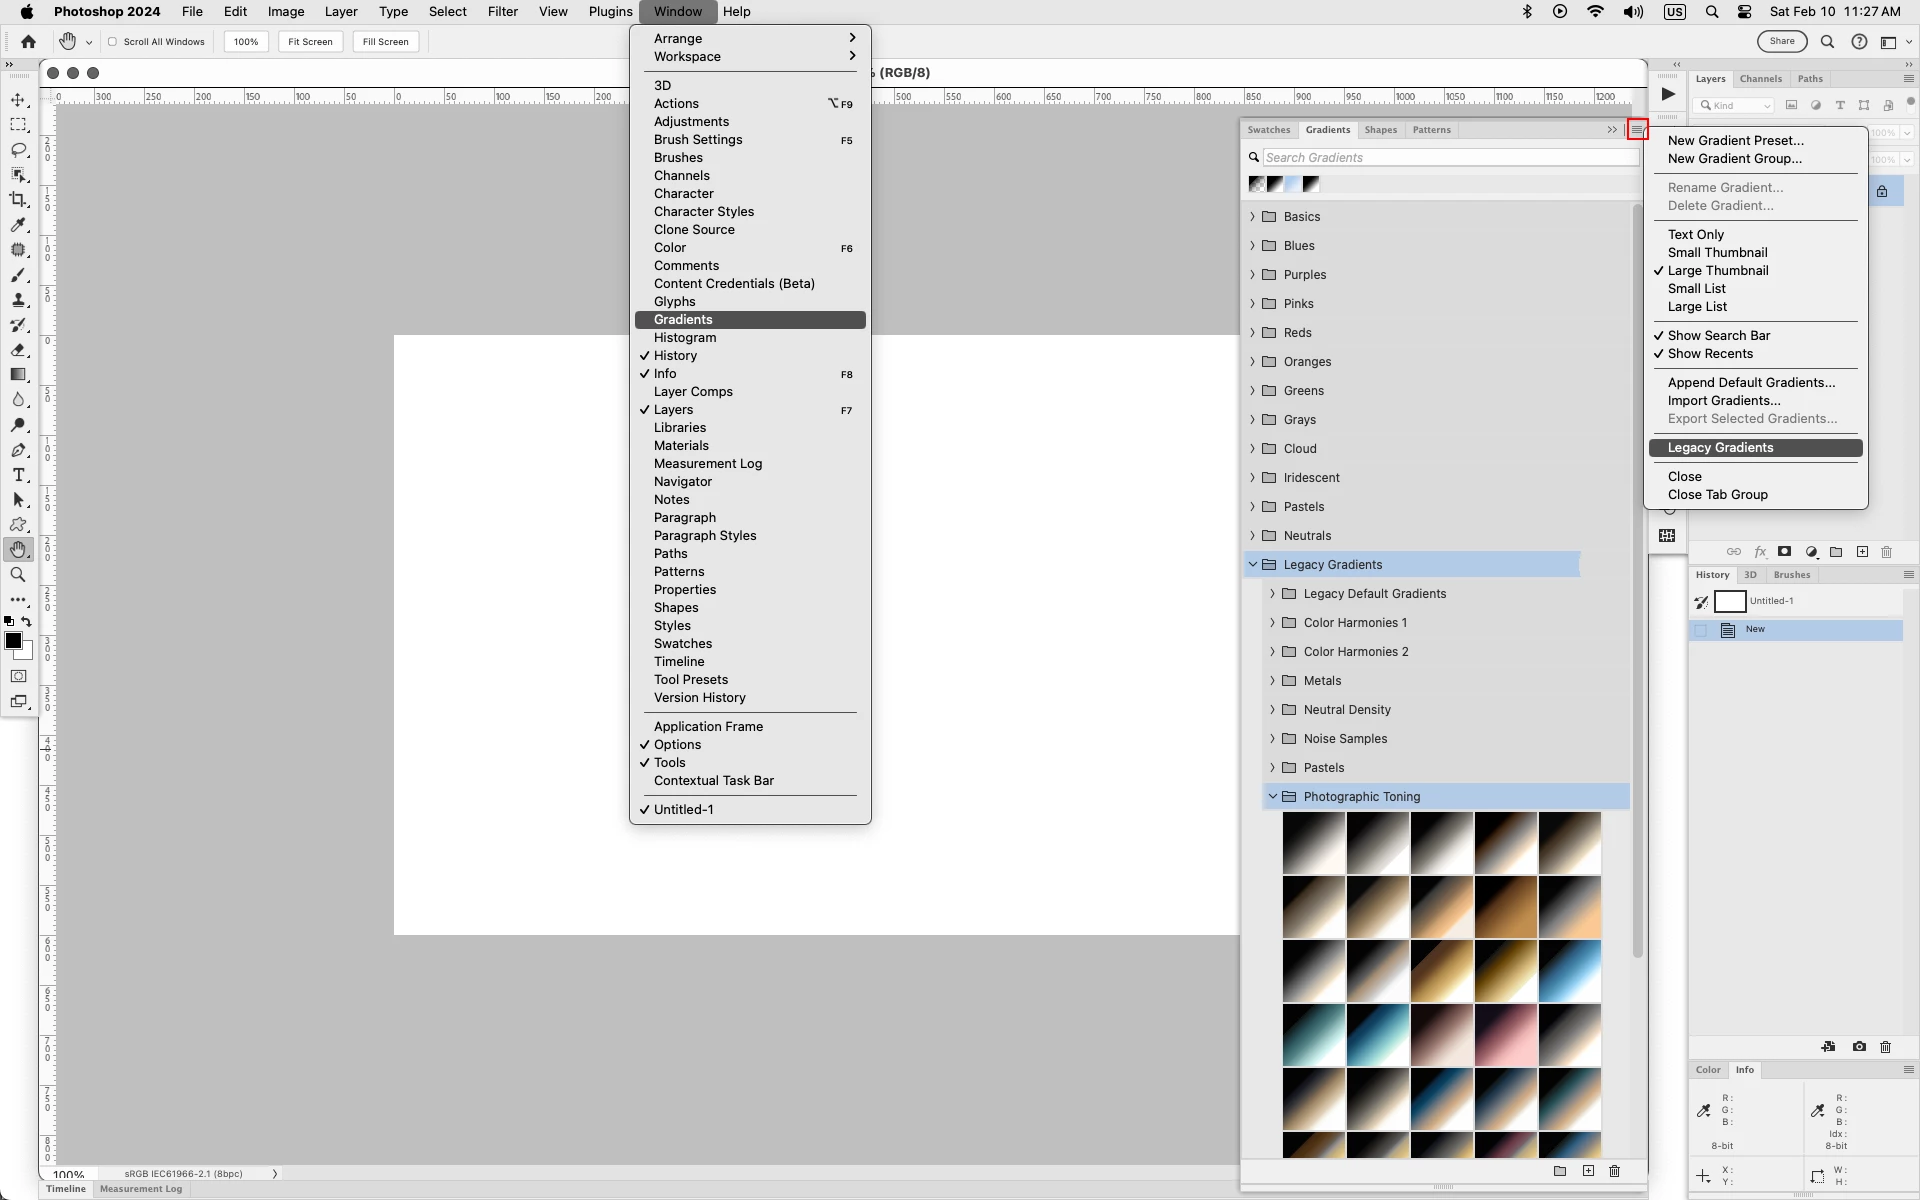
Task: Click the Gradients panel new folder icon
Action: tap(1560, 1171)
